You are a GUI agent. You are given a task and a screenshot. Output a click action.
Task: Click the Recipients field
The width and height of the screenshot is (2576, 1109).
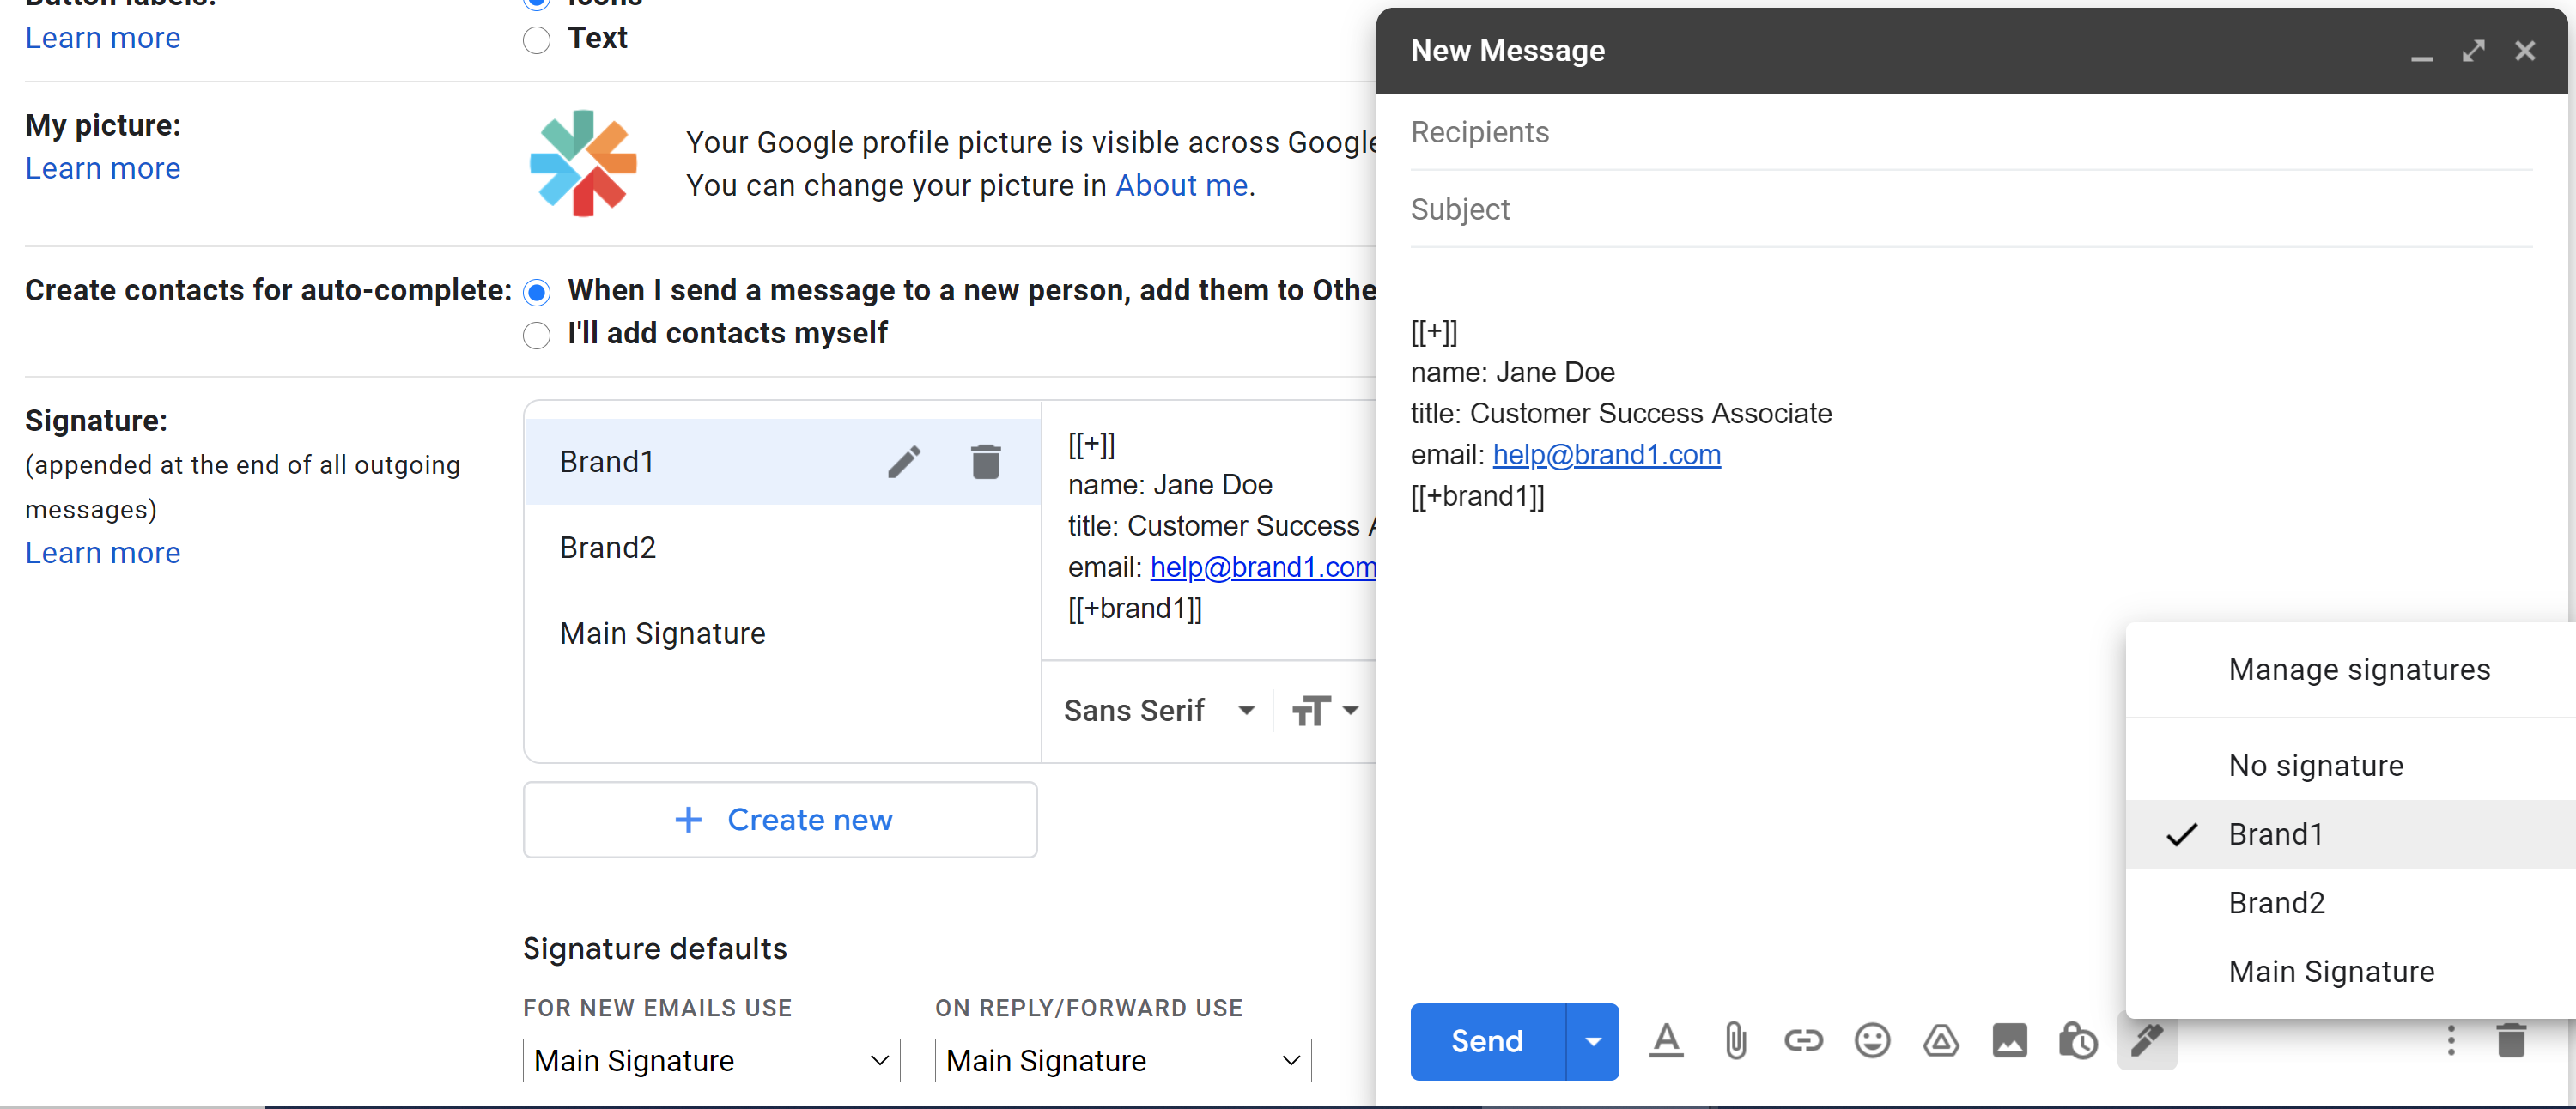coord(1970,132)
